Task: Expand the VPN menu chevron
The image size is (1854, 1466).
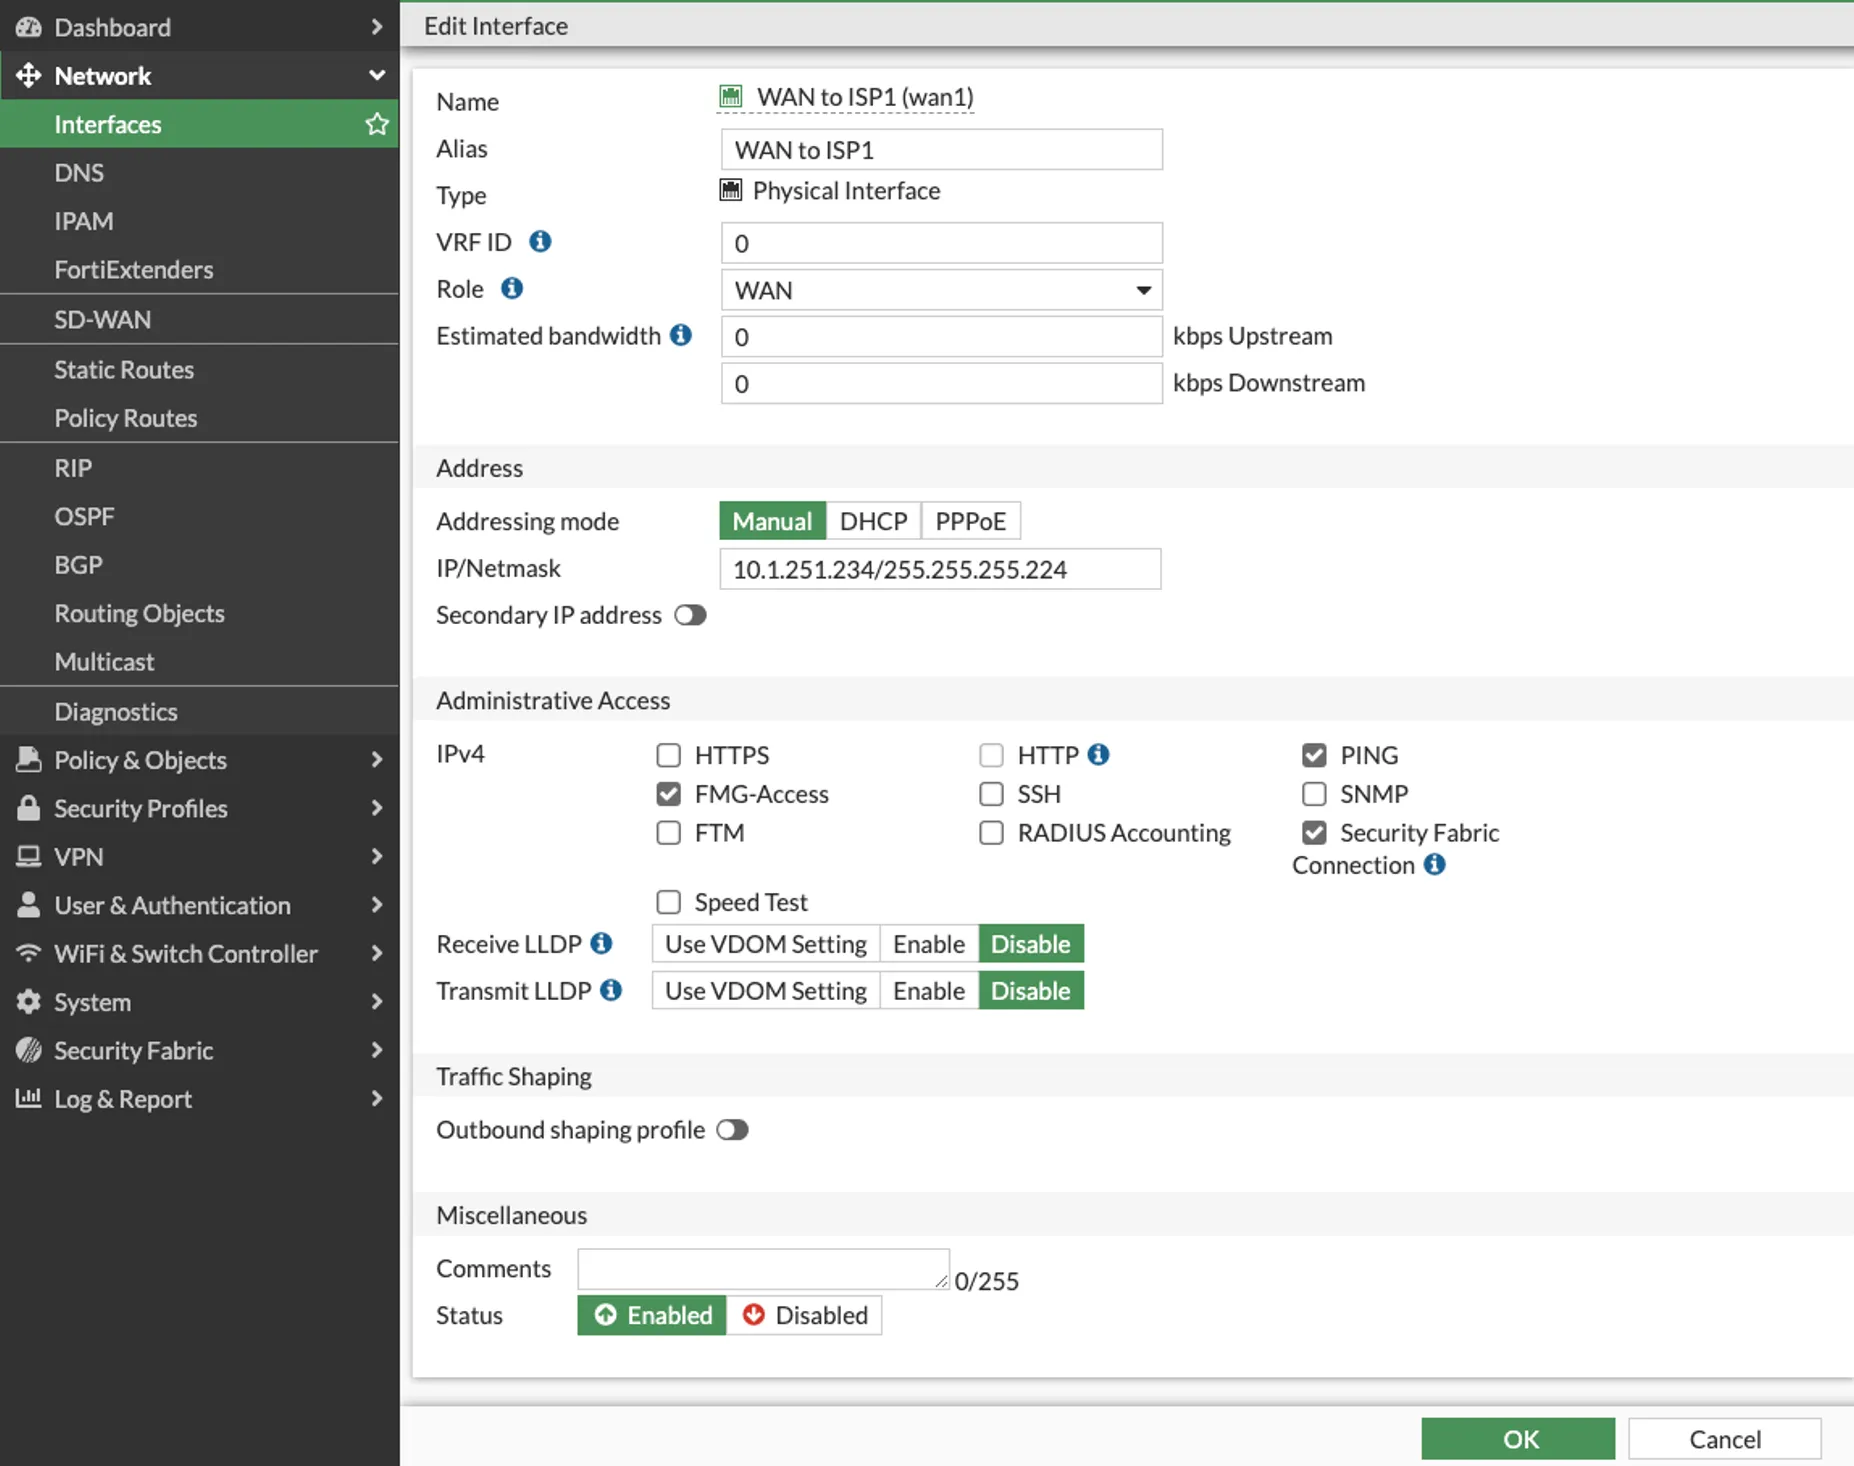Action: pos(377,856)
